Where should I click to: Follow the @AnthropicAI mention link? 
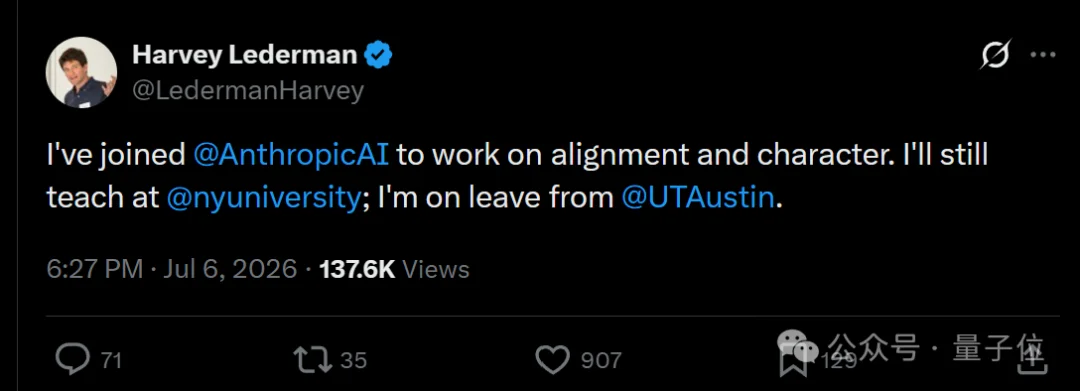(291, 156)
